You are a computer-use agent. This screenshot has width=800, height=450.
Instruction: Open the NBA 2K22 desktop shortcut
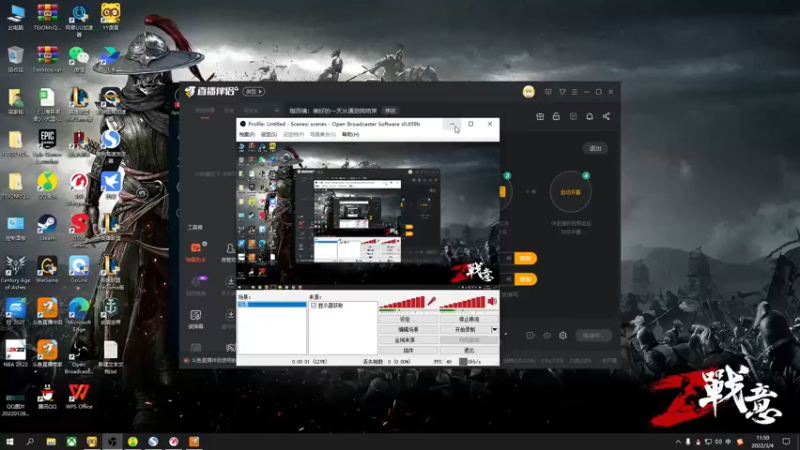click(16, 353)
